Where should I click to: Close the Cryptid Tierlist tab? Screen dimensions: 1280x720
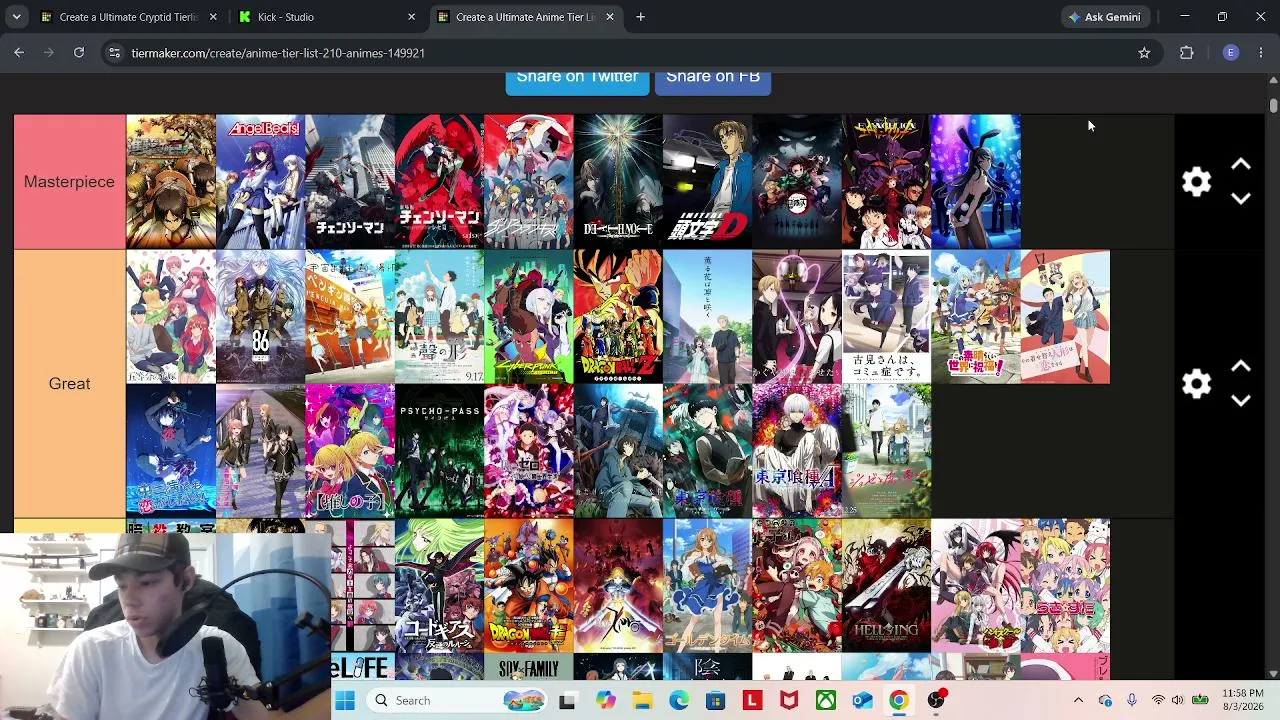pos(213,17)
